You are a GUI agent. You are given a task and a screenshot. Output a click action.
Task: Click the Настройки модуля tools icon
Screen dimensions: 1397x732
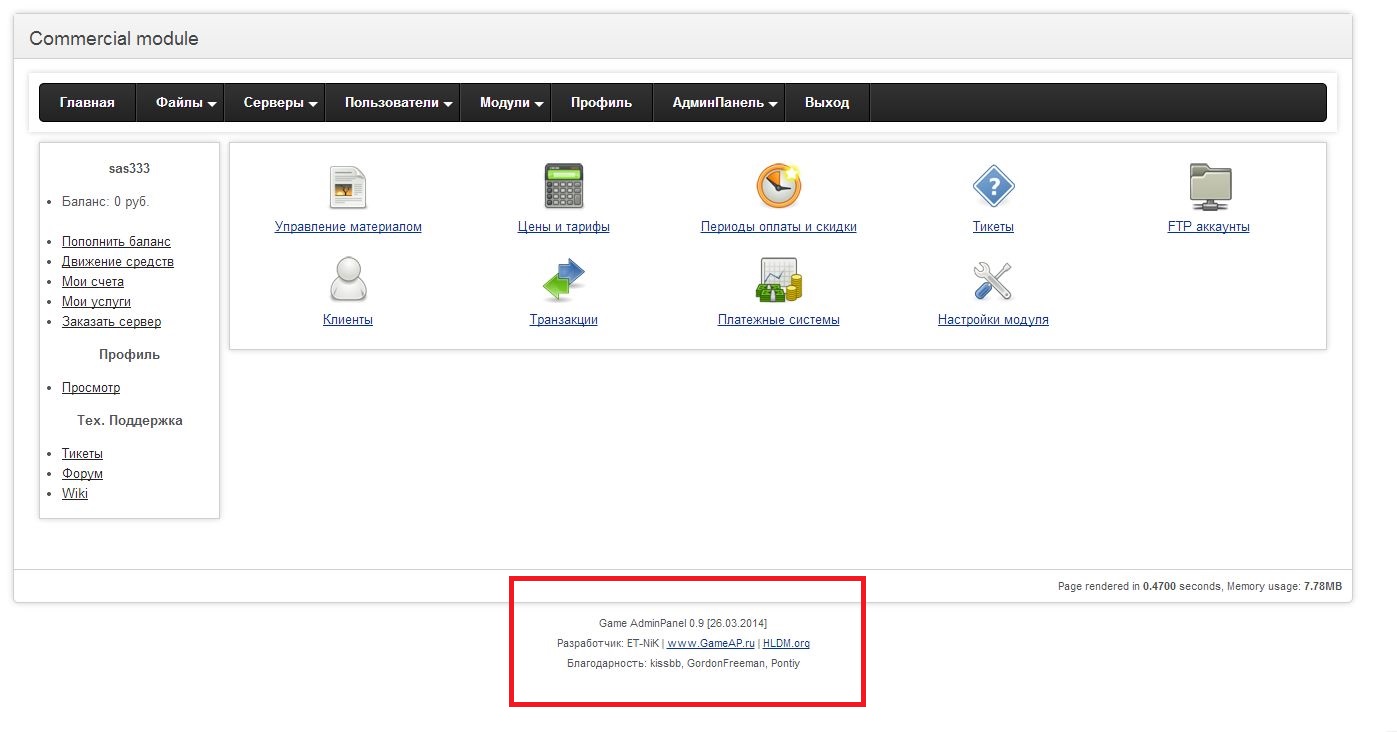(x=993, y=280)
